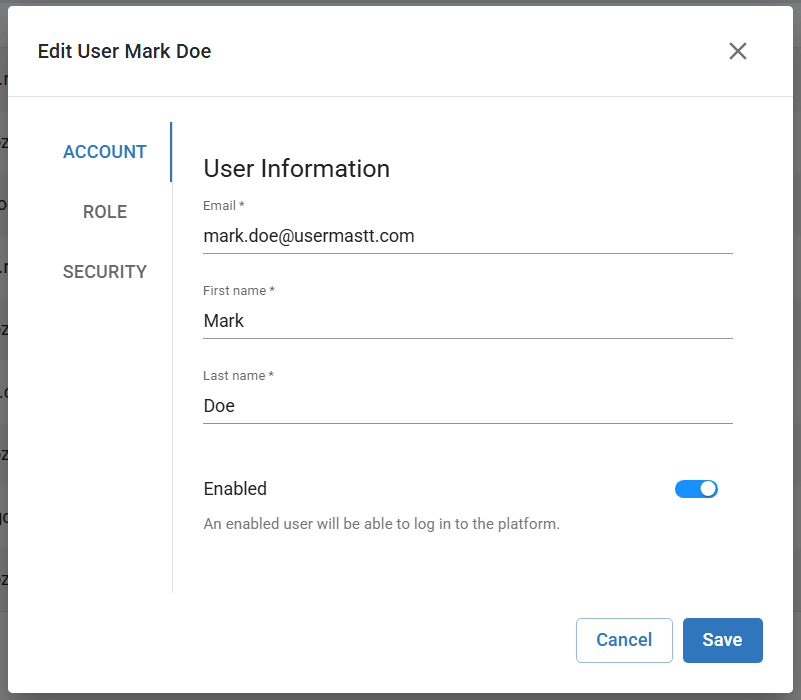This screenshot has width=801, height=700.
Task: Save the user changes
Action: pyautogui.click(x=722, y=640)
